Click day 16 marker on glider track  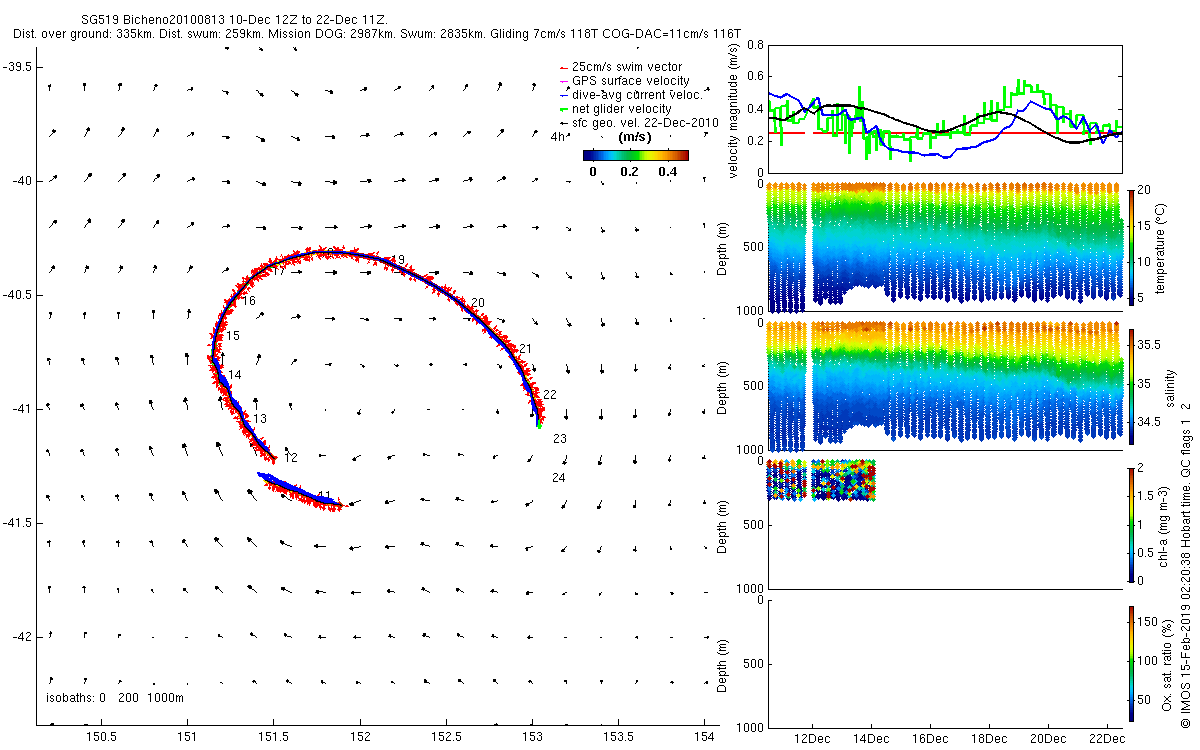(x=248, y=301)
